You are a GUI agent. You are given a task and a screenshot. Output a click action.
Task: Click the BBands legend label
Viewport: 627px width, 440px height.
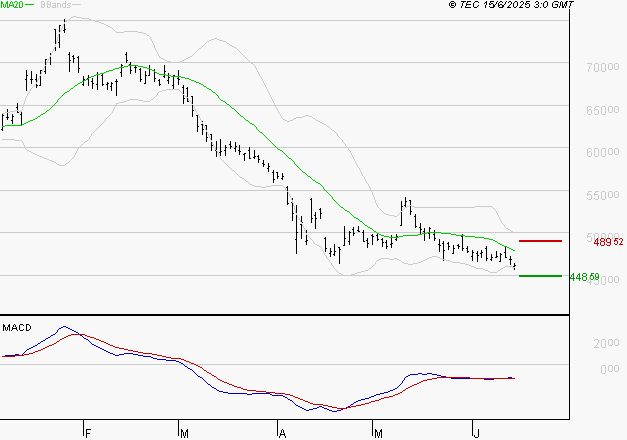(x=56, y=5)
